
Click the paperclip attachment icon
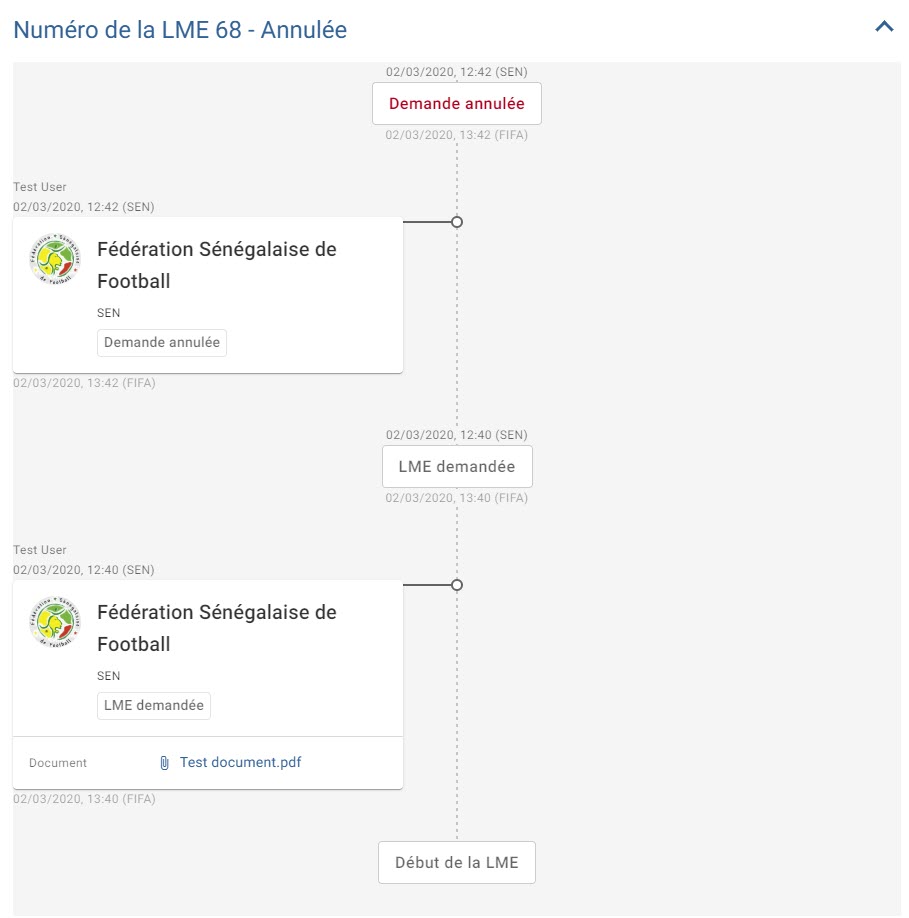click(164, 763)
